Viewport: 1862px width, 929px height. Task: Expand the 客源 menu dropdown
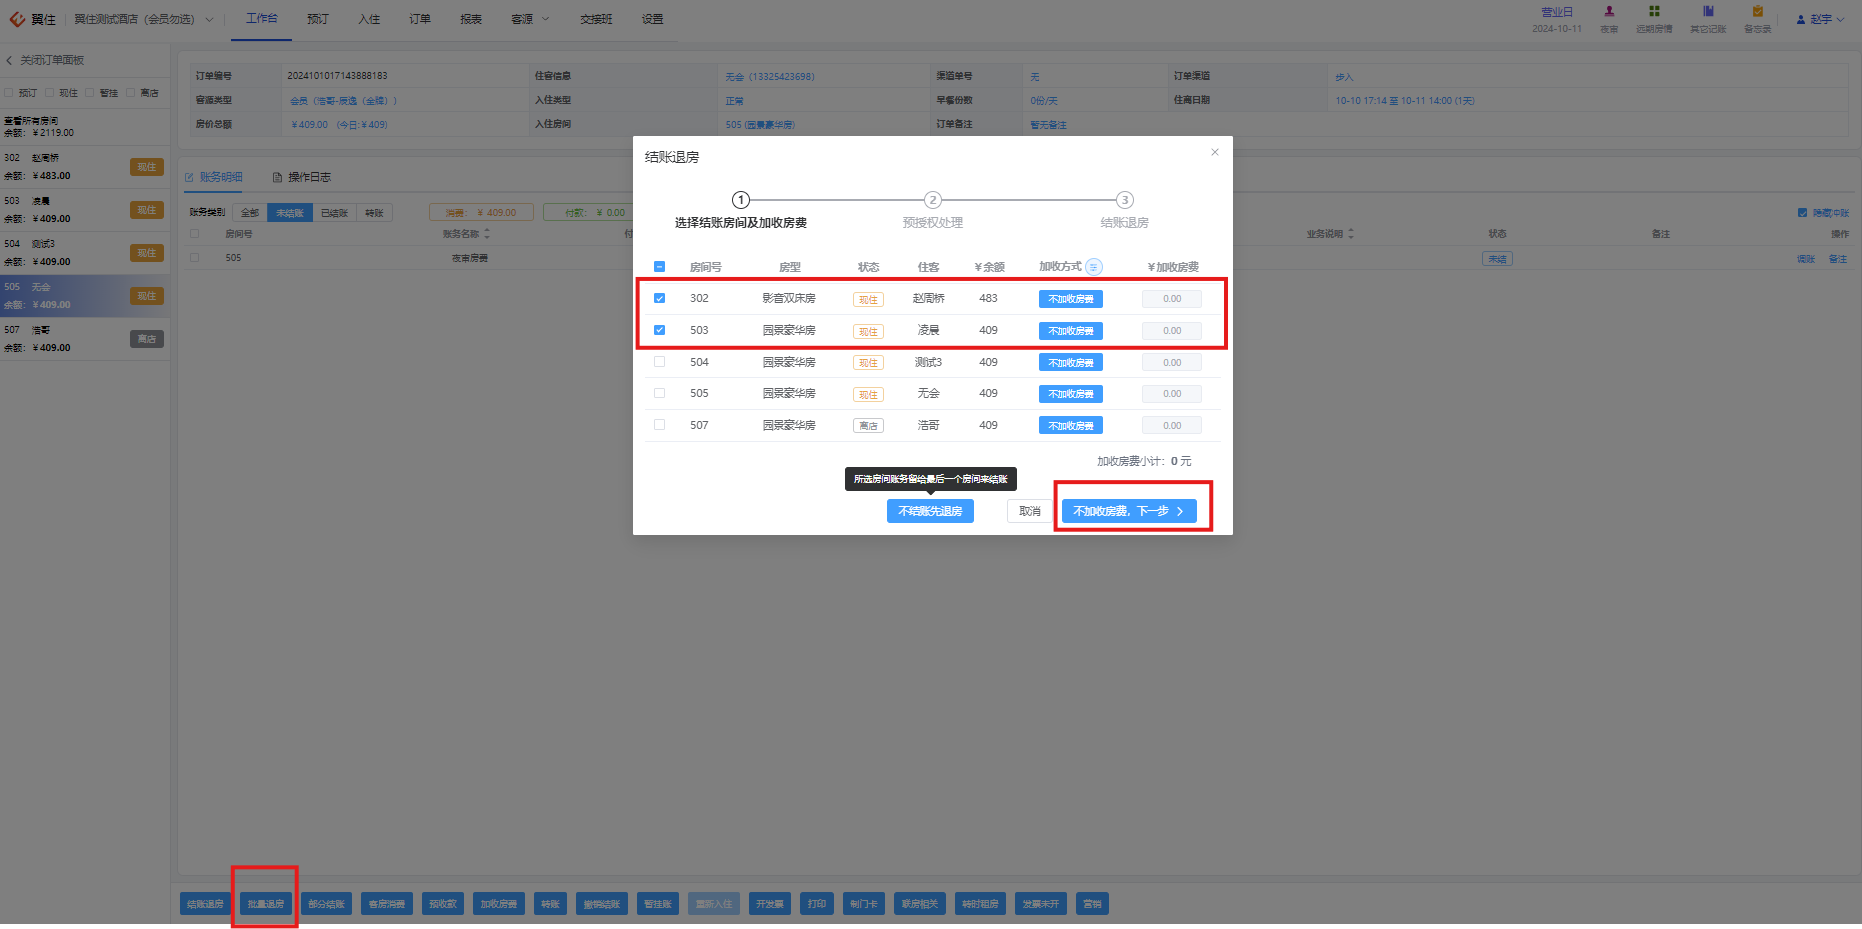[x=530, y=19]
